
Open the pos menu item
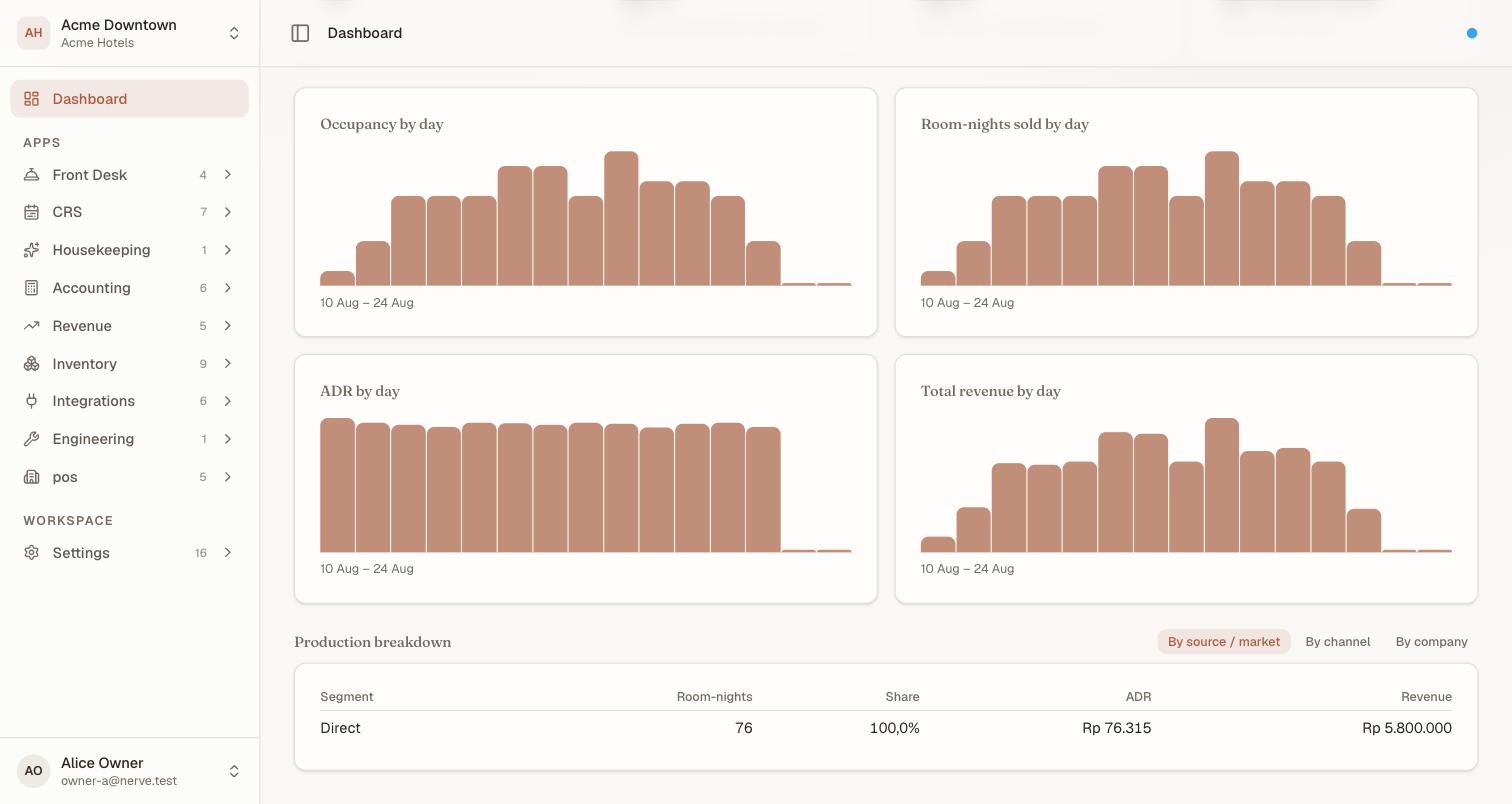click(130, 477)
